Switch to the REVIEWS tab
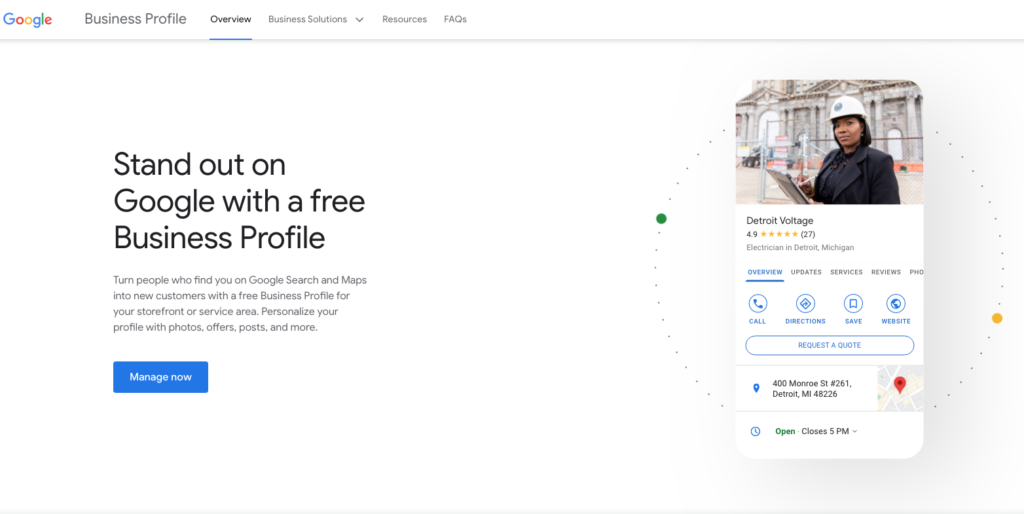Screen dimensions: 1024x514 886,272
